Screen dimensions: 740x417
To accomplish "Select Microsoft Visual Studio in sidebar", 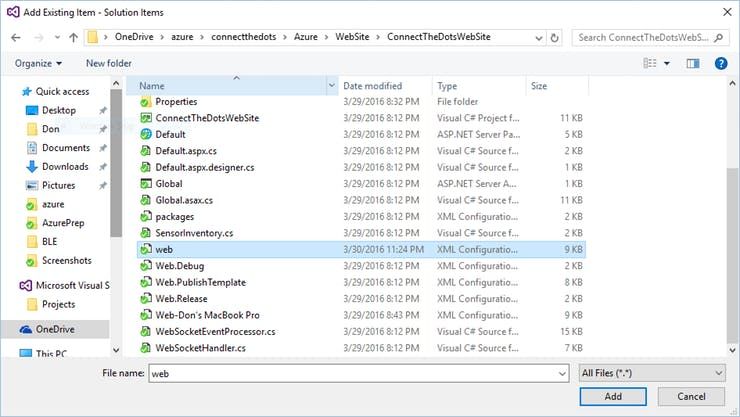I will [x=73, y=285].
